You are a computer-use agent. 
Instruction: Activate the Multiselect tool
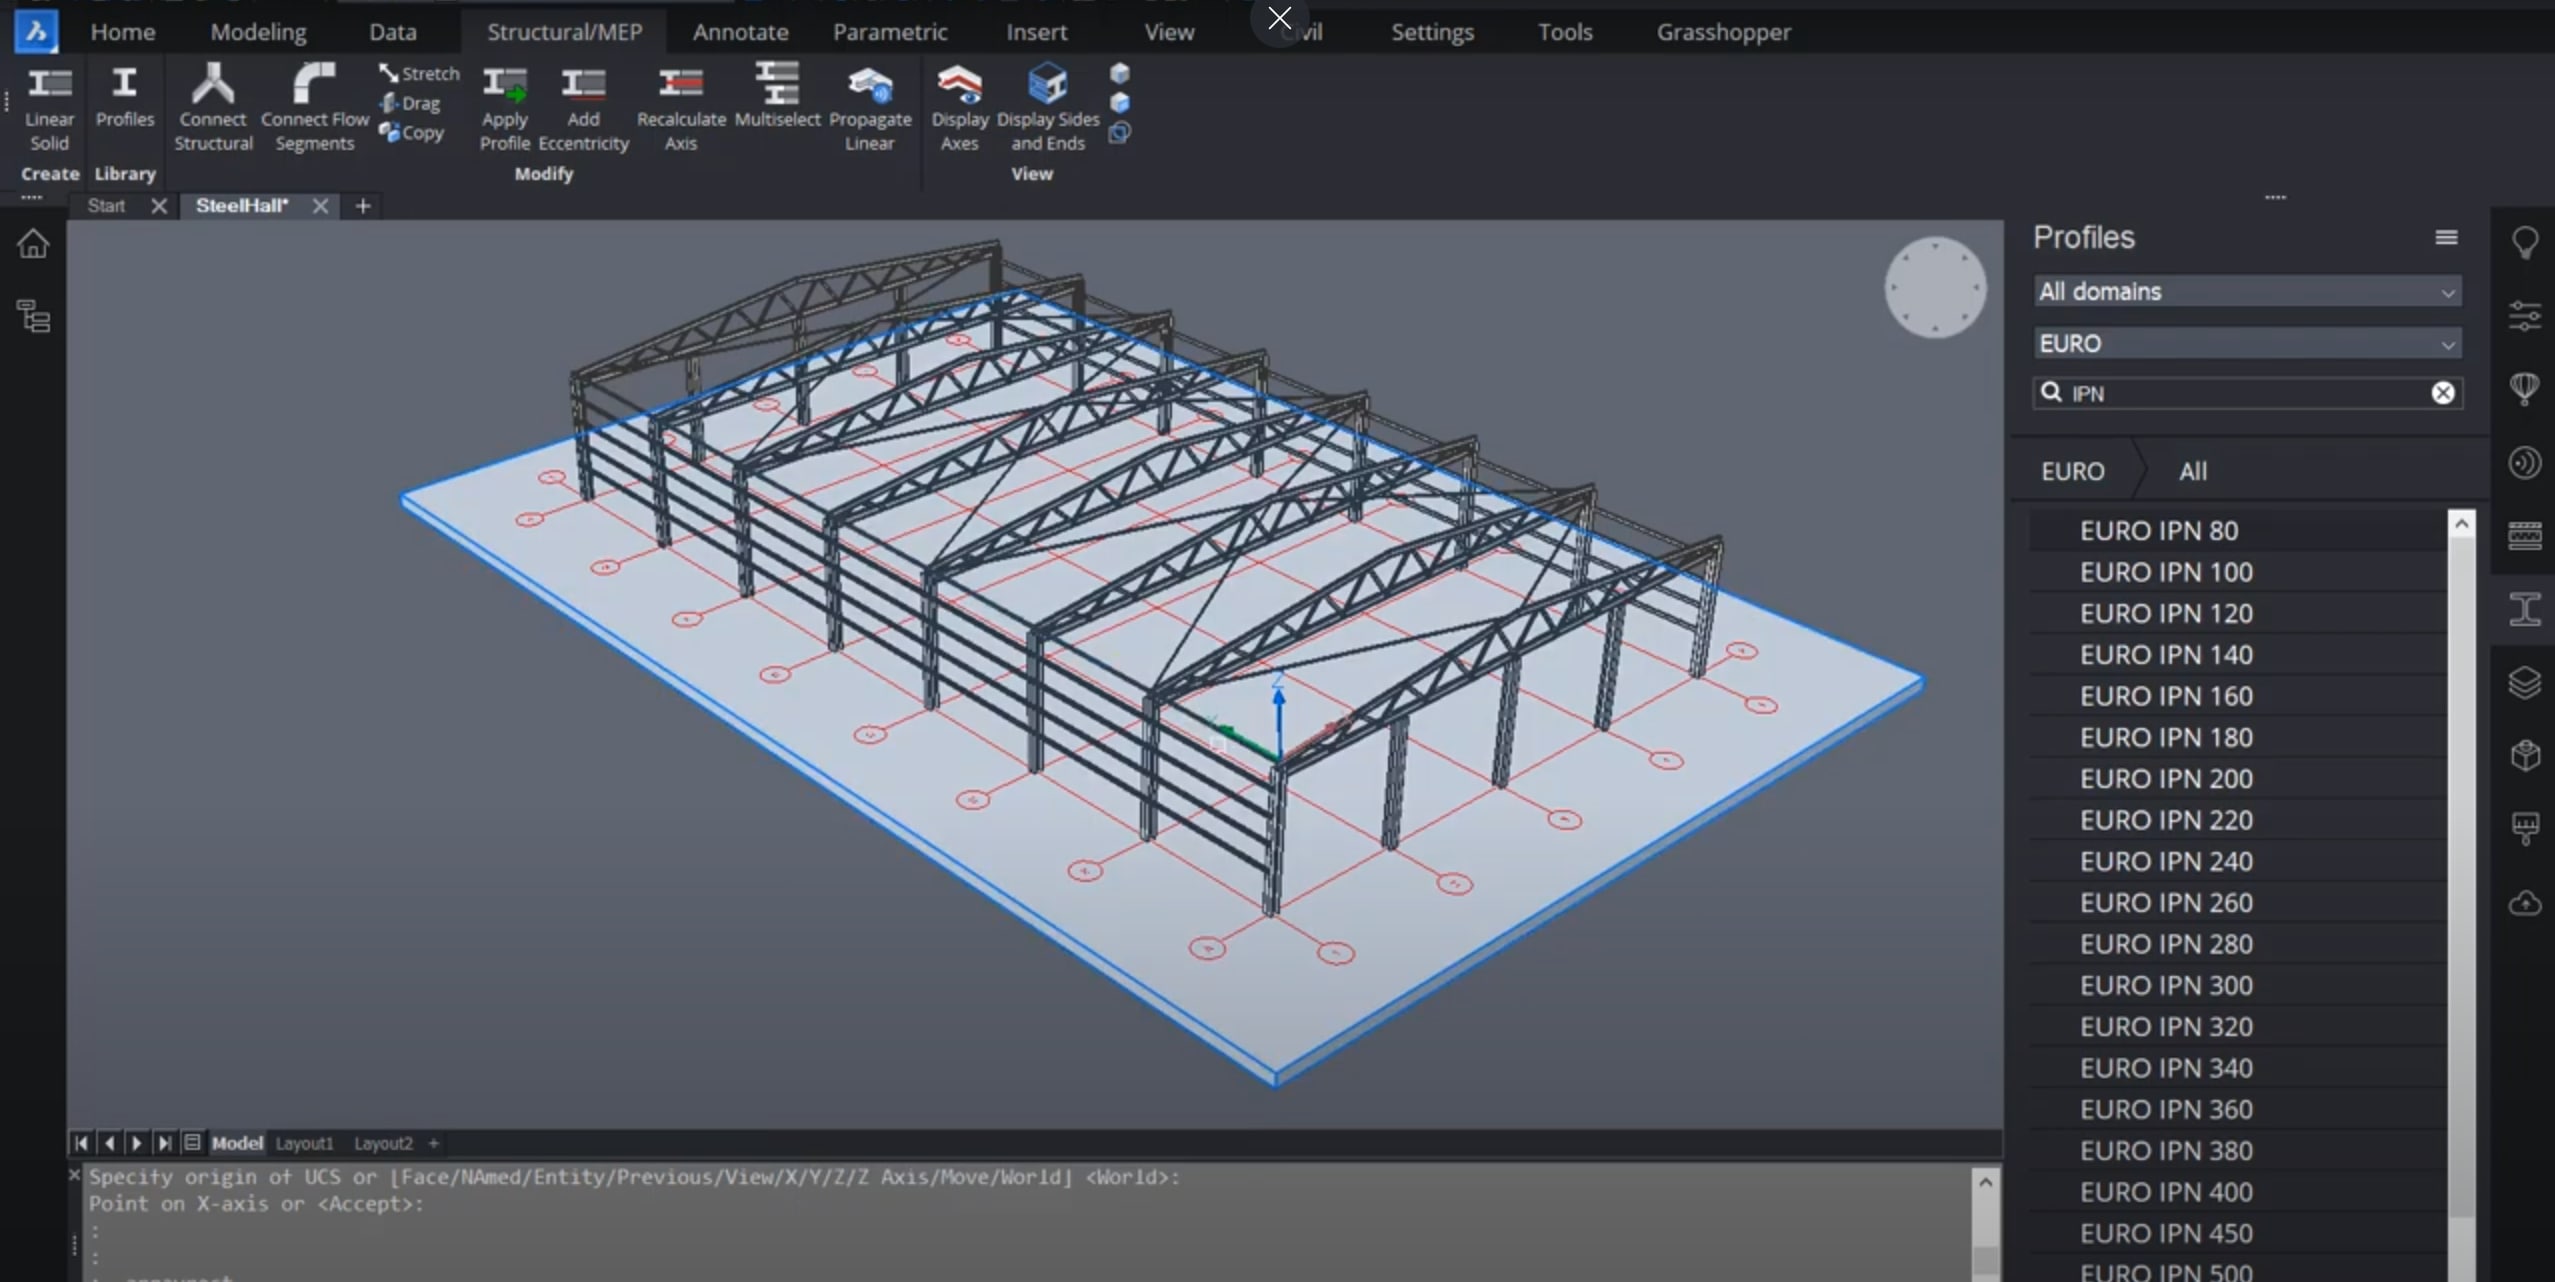click(x=777, y=95)
